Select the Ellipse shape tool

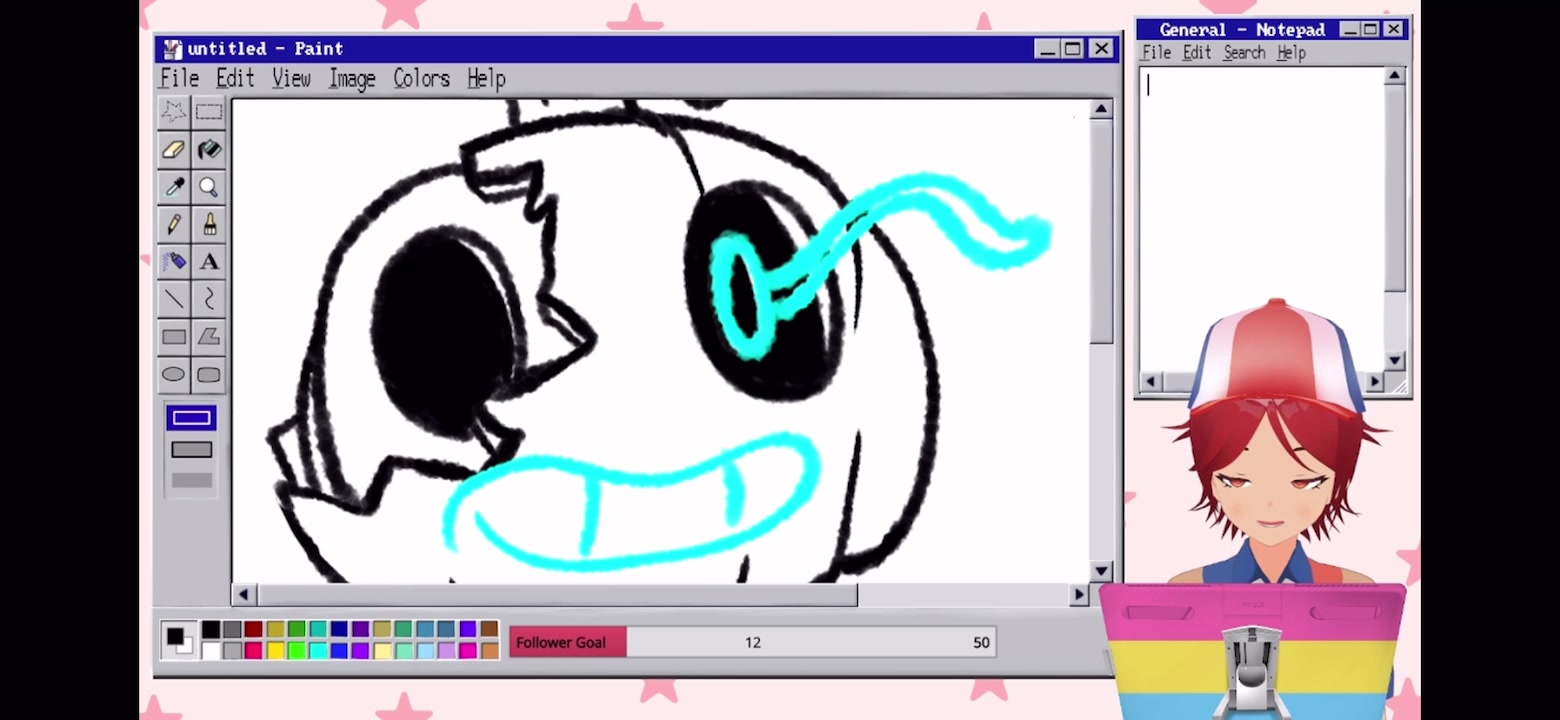pos(174,374)
